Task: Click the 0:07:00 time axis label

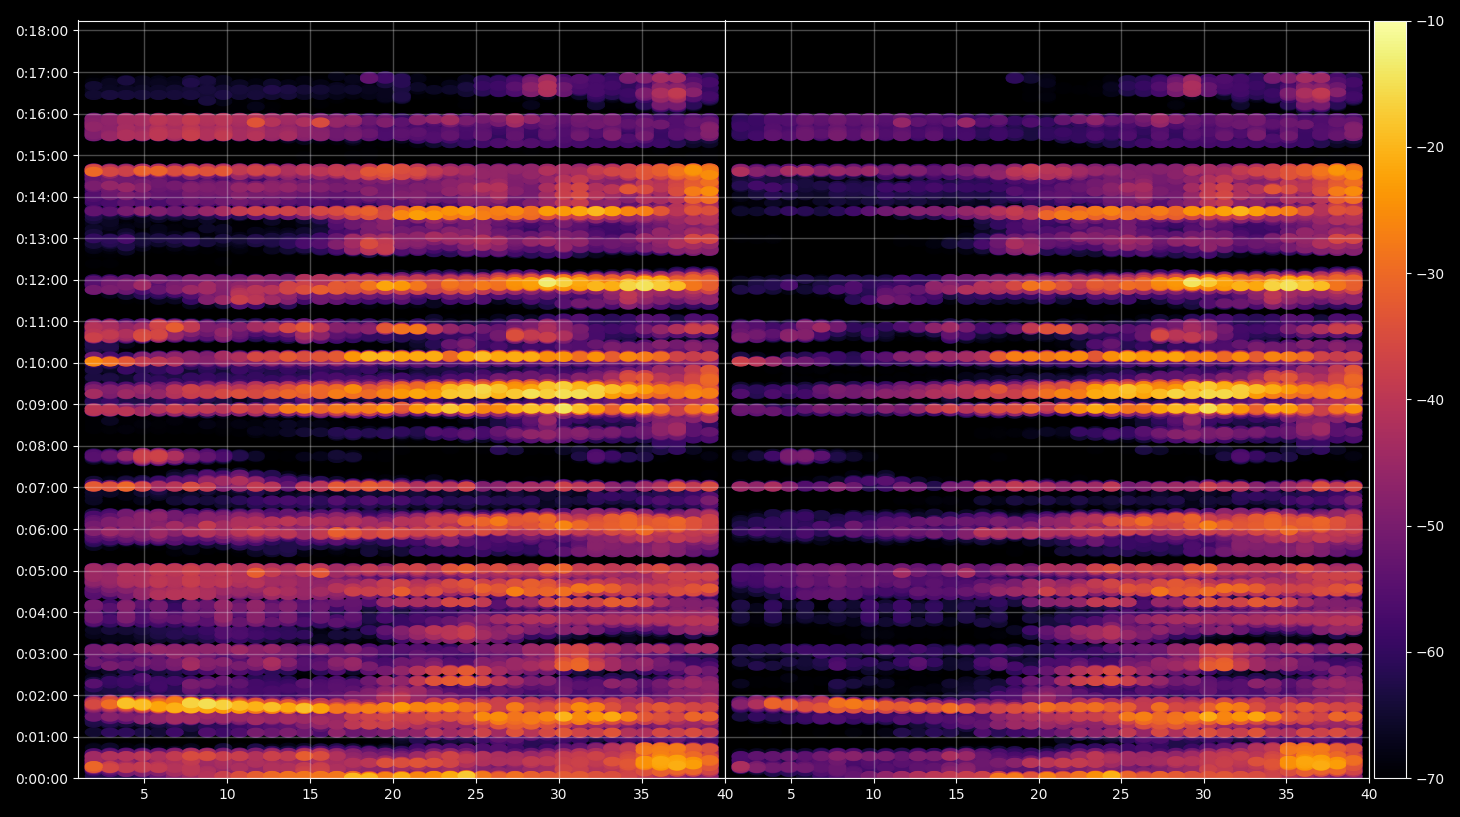Action: 42,488
